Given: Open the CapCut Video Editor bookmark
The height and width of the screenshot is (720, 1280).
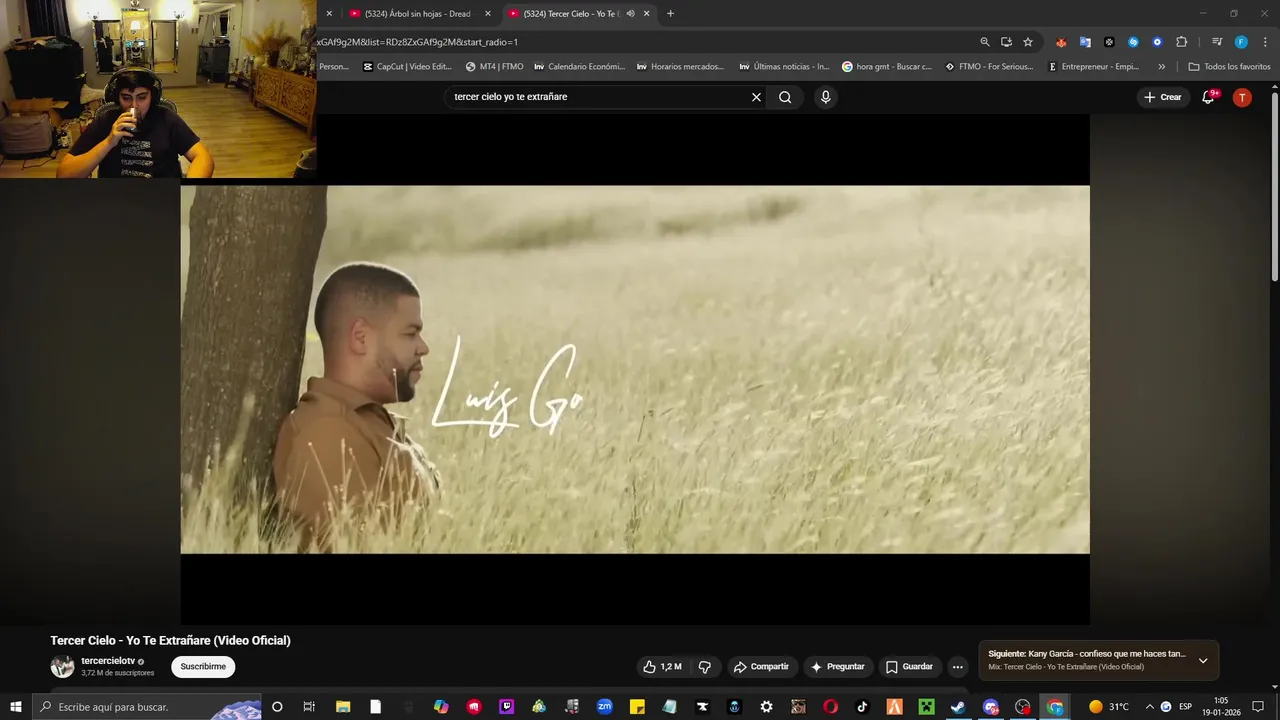Looking at the screenshot, I should coord(407,67).
